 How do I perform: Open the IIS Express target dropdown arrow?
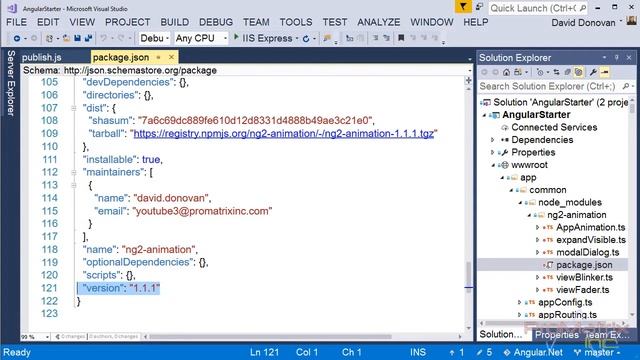(297, 38)
